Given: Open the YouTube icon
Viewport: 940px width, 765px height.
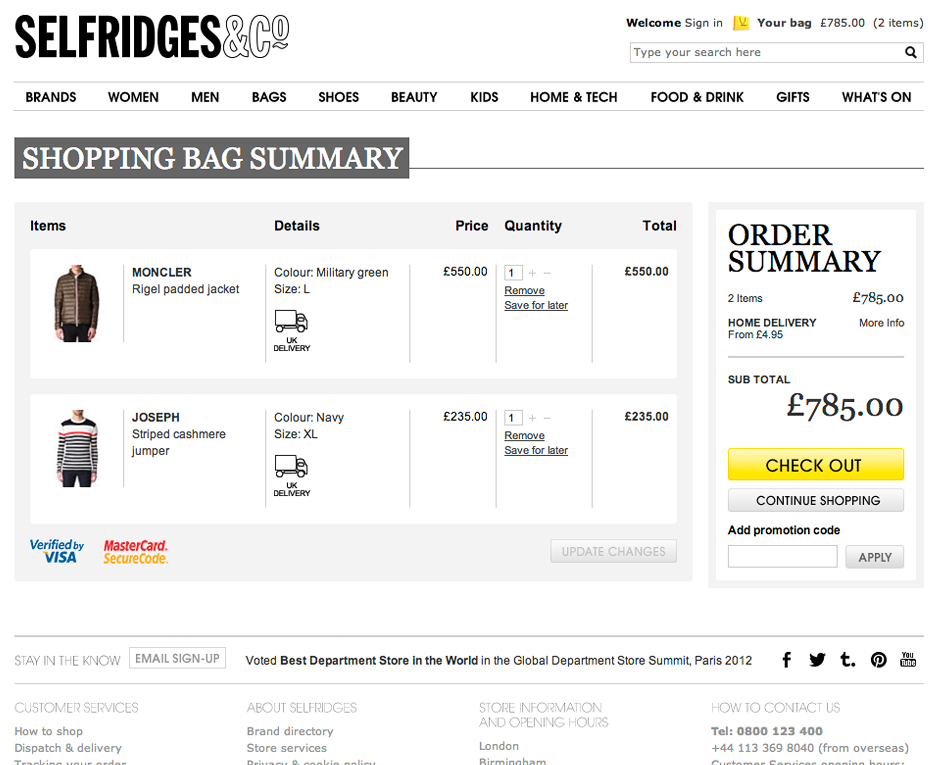Looking at the screenshot, I should (908, 659).
